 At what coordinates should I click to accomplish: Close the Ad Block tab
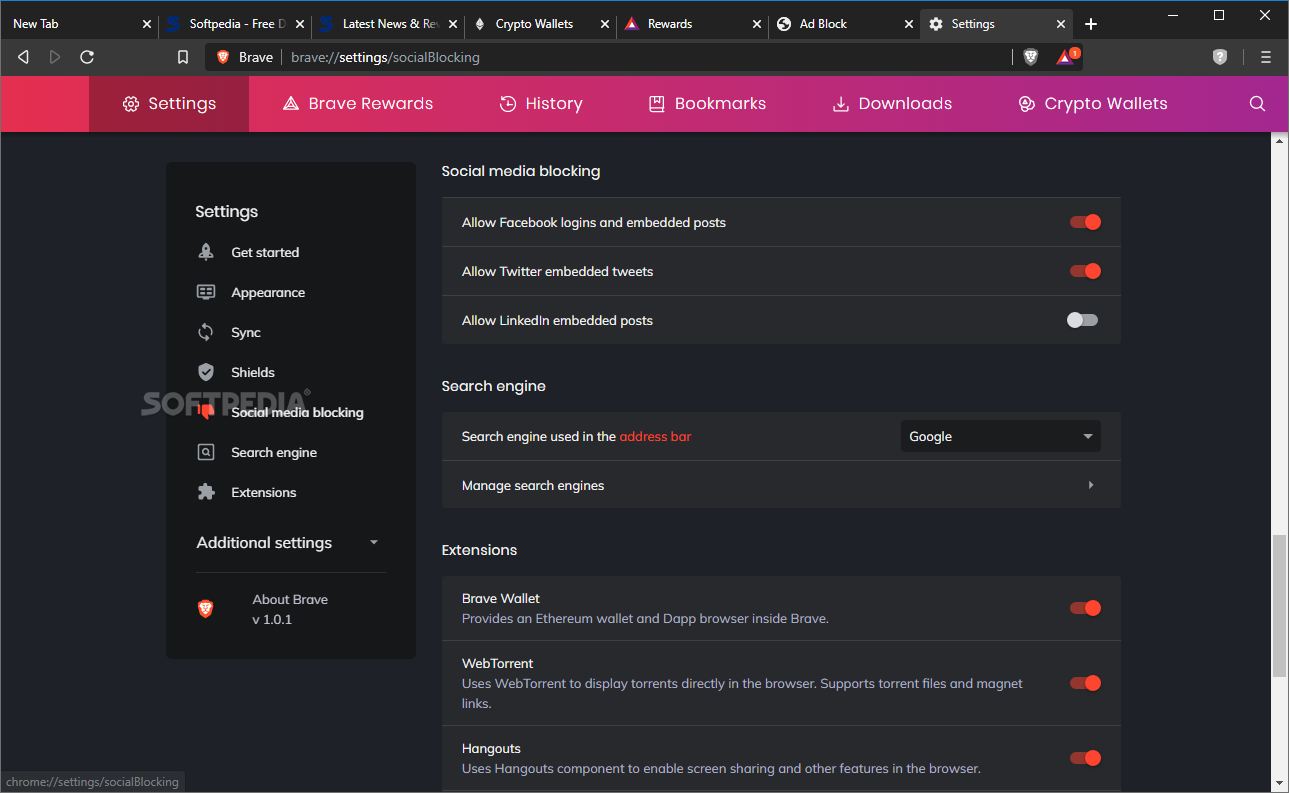pos(908,24)
